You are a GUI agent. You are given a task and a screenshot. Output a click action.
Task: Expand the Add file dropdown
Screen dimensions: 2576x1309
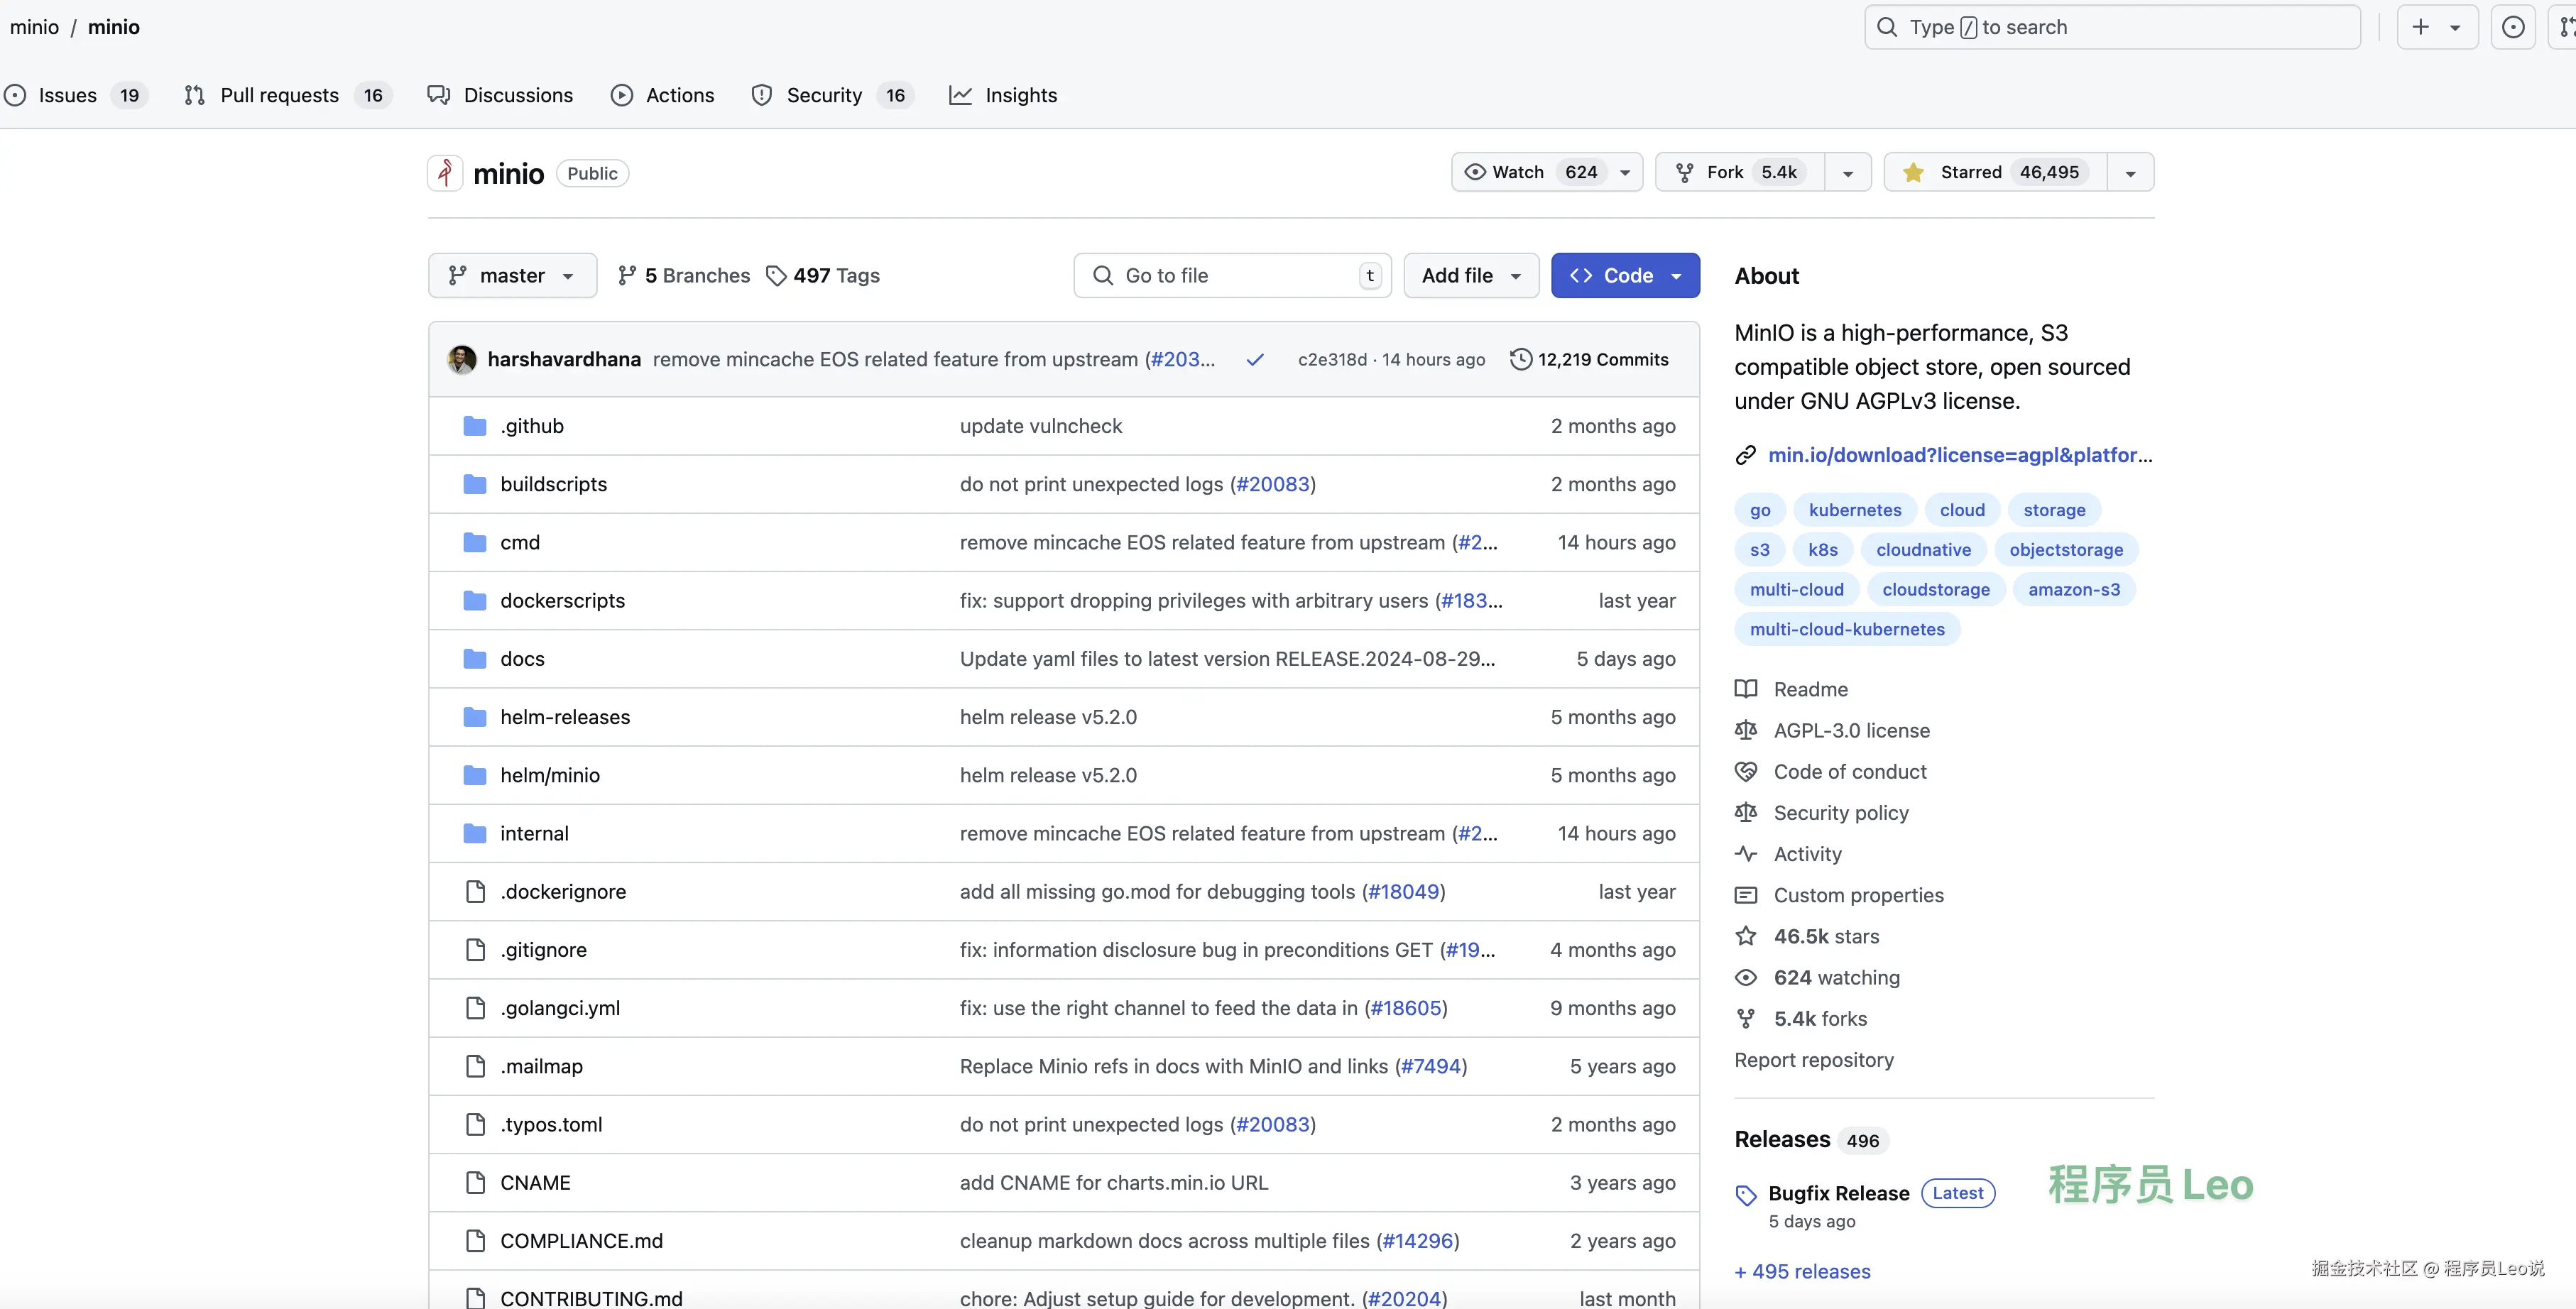(x=1471, y=276)
